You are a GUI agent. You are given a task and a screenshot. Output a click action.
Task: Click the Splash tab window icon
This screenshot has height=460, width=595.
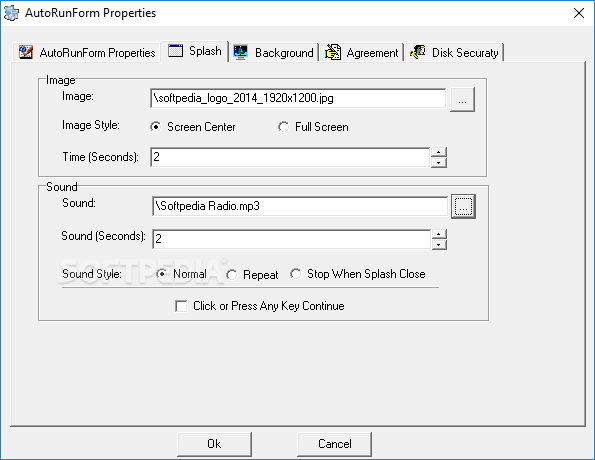pos(175,50)
